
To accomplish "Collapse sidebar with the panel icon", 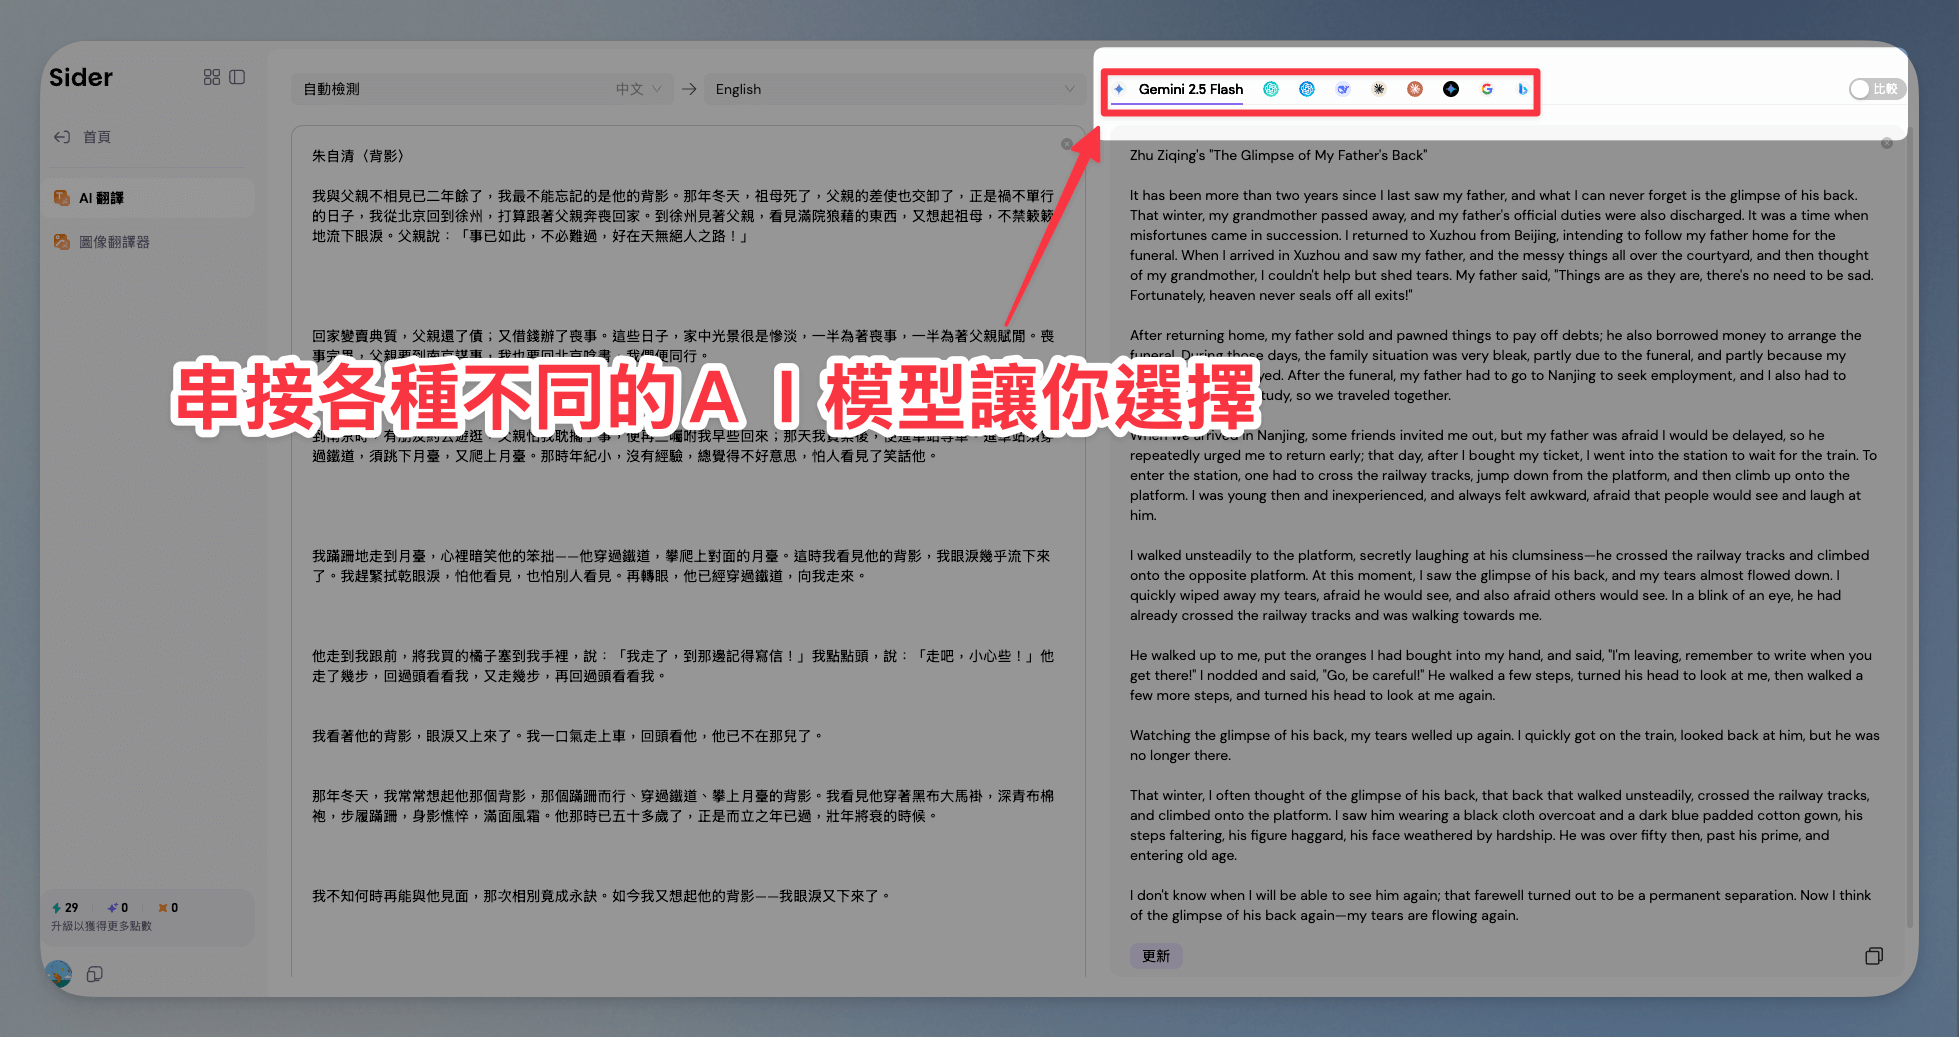I will [237, 77].
